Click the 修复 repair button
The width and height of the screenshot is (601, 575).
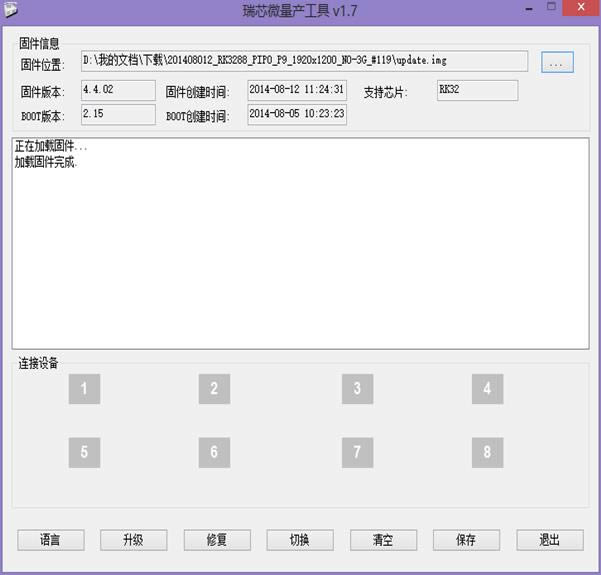point(216,540)
